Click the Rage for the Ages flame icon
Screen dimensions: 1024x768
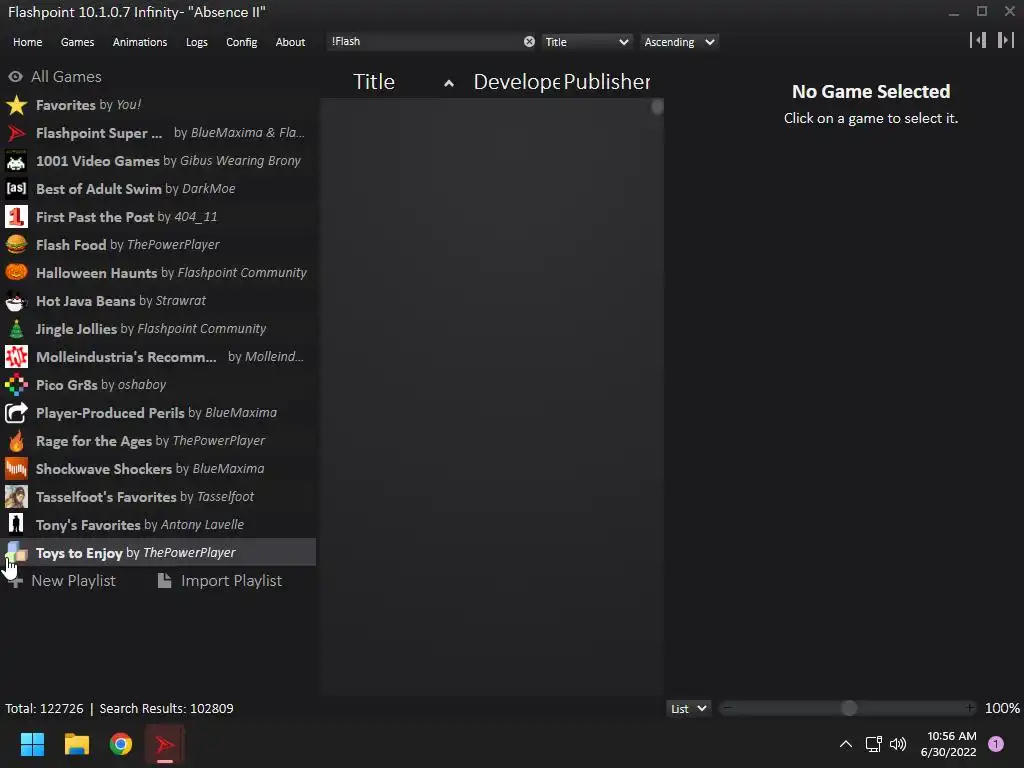(x=16, y=441)
